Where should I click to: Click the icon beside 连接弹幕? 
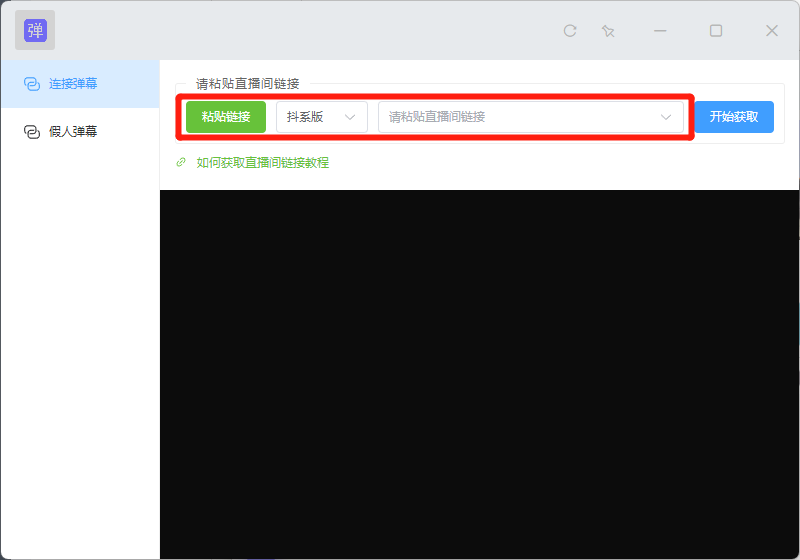31,84
